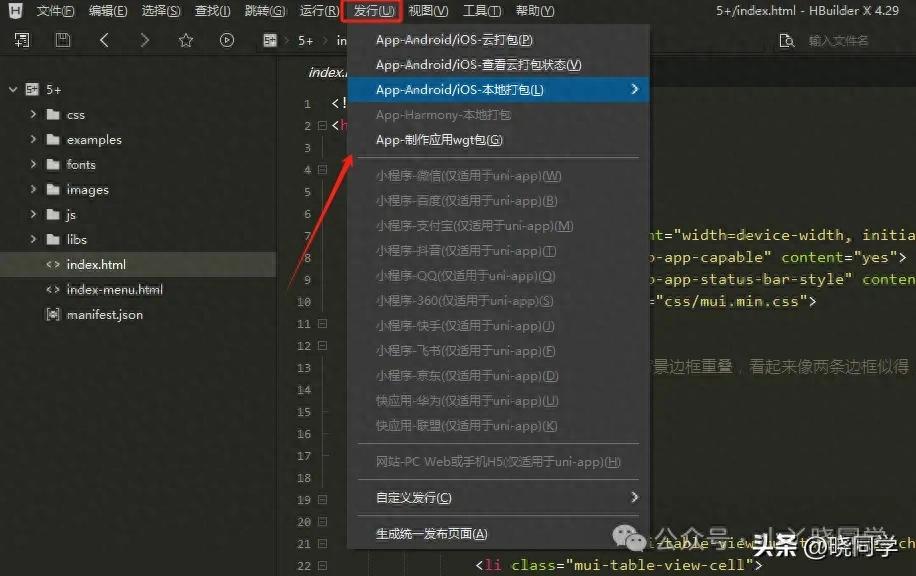This screenshot has width=916, height=576.
Task: Choose App-制作应用wgt包(G)
Action: tap(498, 140)
